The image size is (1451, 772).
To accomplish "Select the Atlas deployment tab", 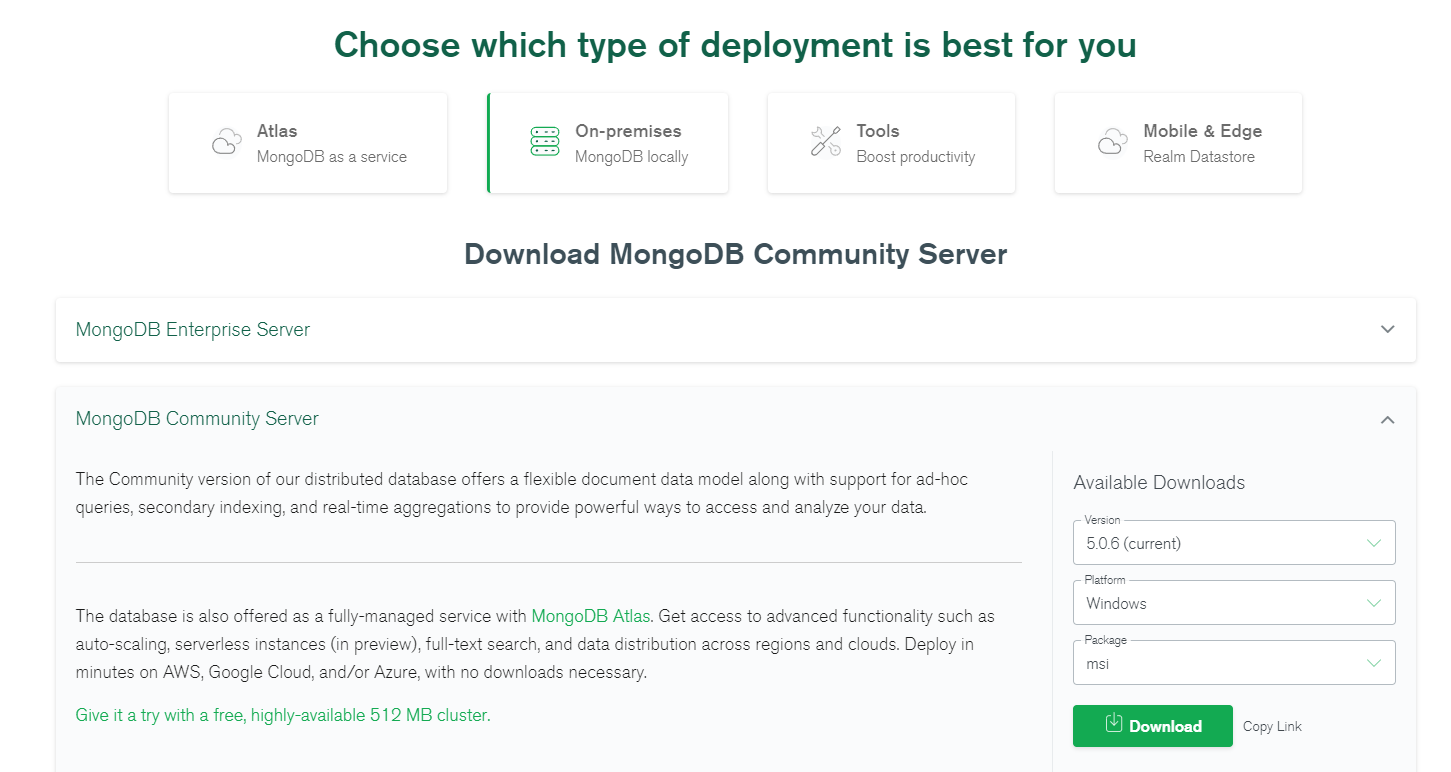I will tap(308, 143).
